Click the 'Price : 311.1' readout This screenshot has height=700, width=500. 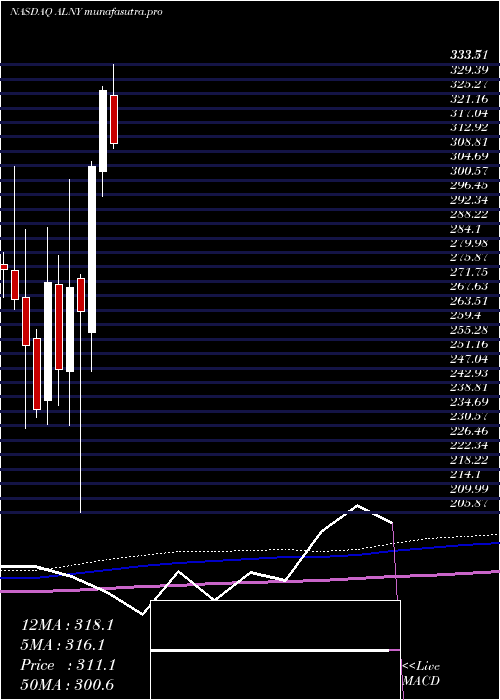coord(68,665)
